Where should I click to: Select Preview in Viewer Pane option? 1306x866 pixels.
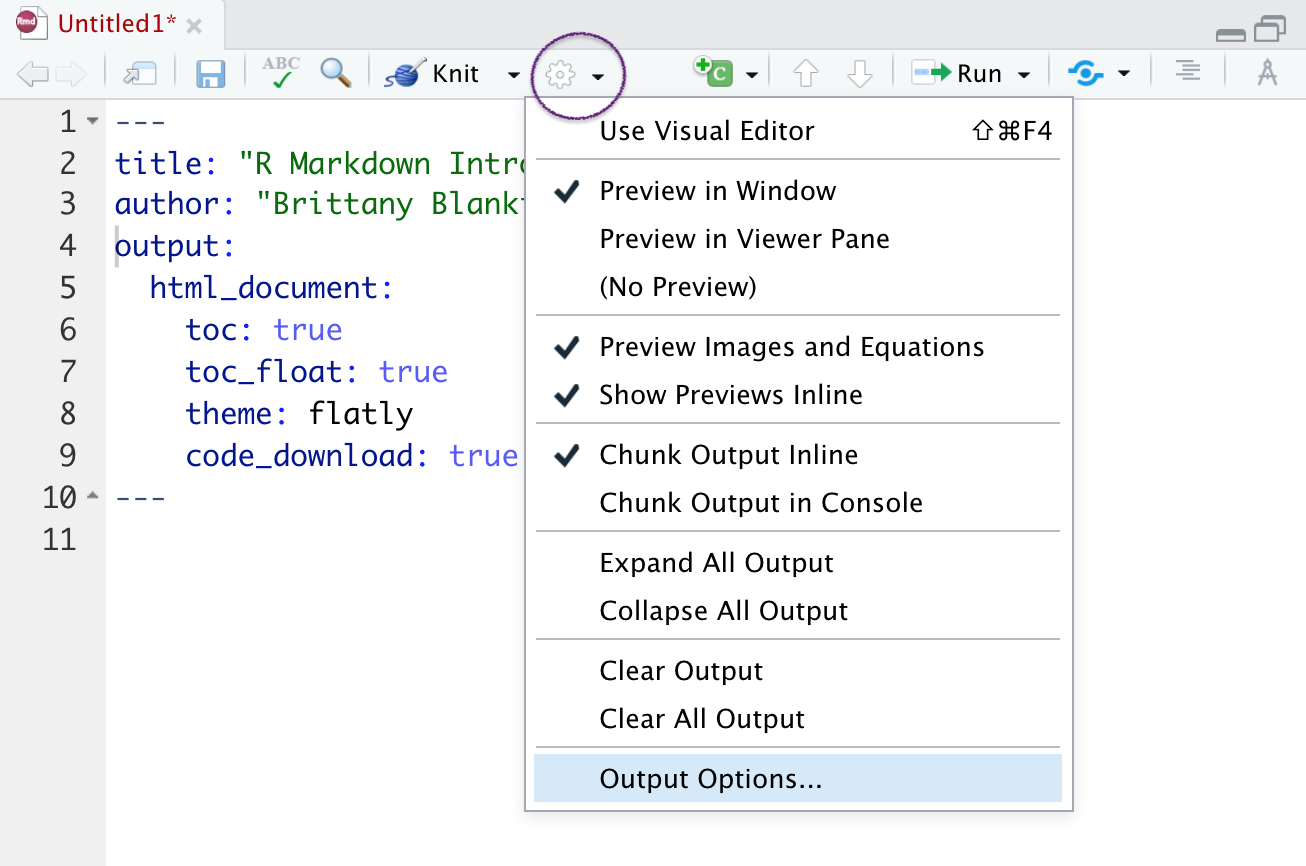point(744,239)
